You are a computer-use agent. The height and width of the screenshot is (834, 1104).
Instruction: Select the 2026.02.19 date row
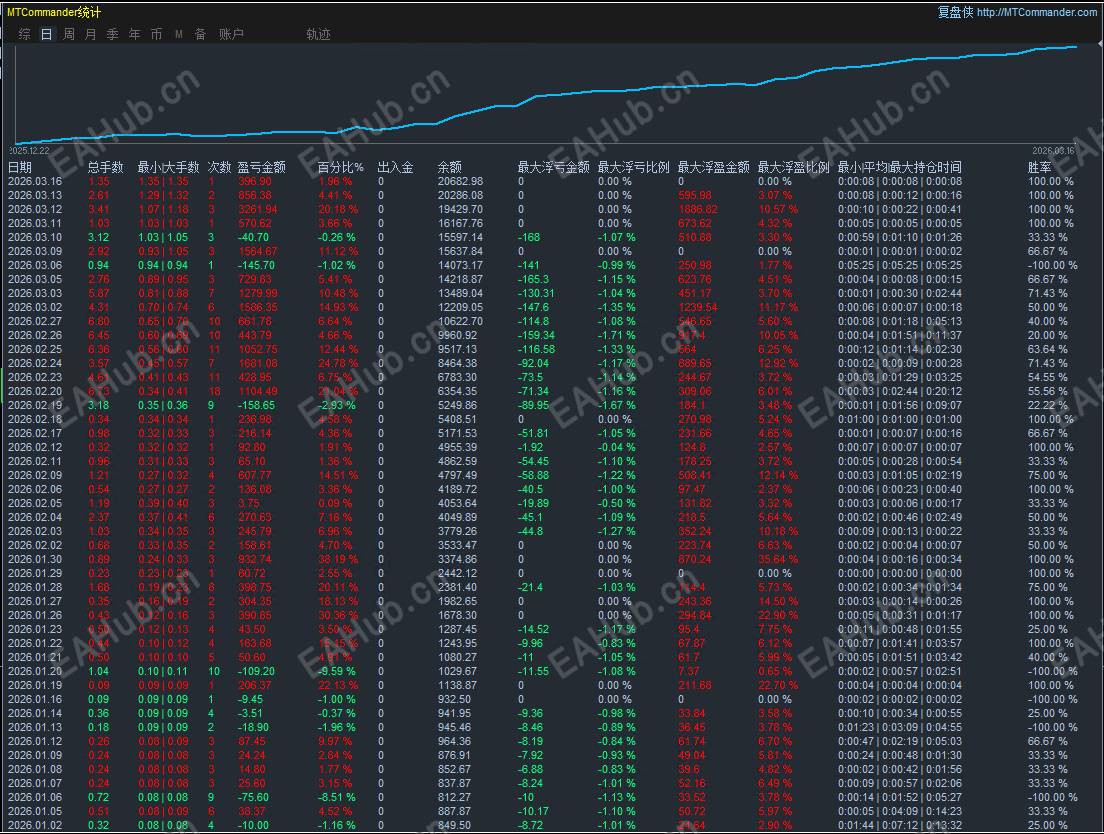coord(552,405)
